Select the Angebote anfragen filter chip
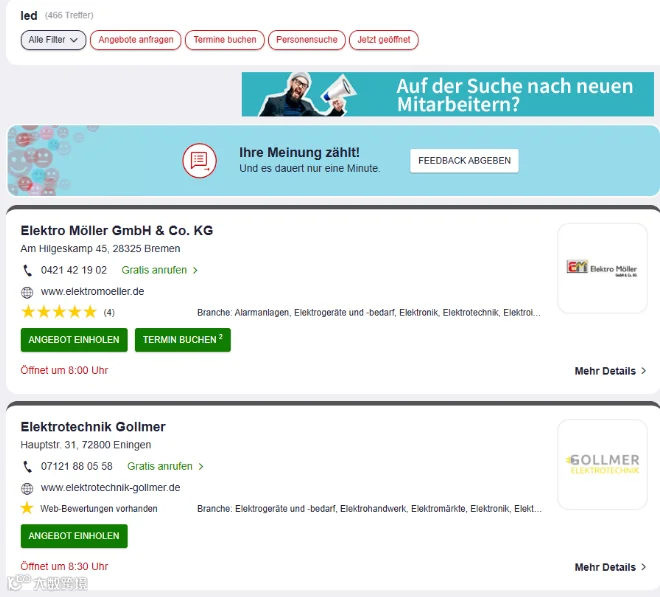660x597 pixels. [136, 40]
